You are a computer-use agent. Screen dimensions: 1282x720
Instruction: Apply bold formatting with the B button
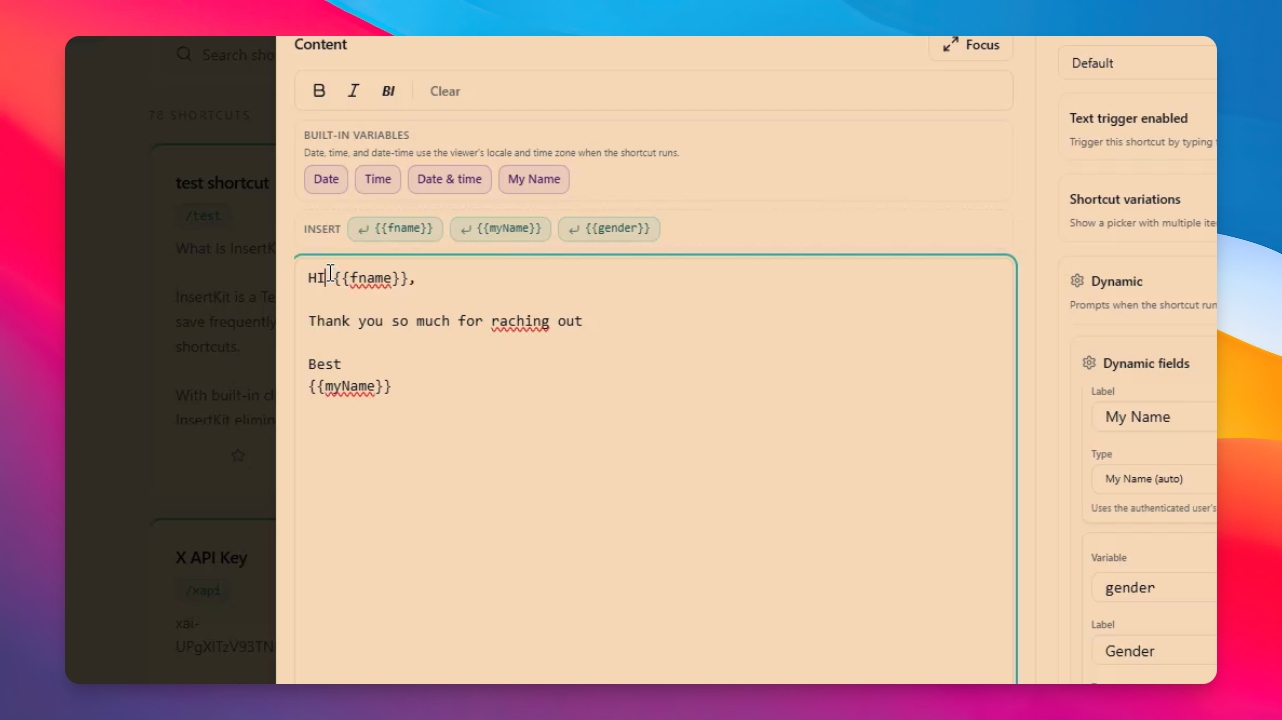pos(319,91)
